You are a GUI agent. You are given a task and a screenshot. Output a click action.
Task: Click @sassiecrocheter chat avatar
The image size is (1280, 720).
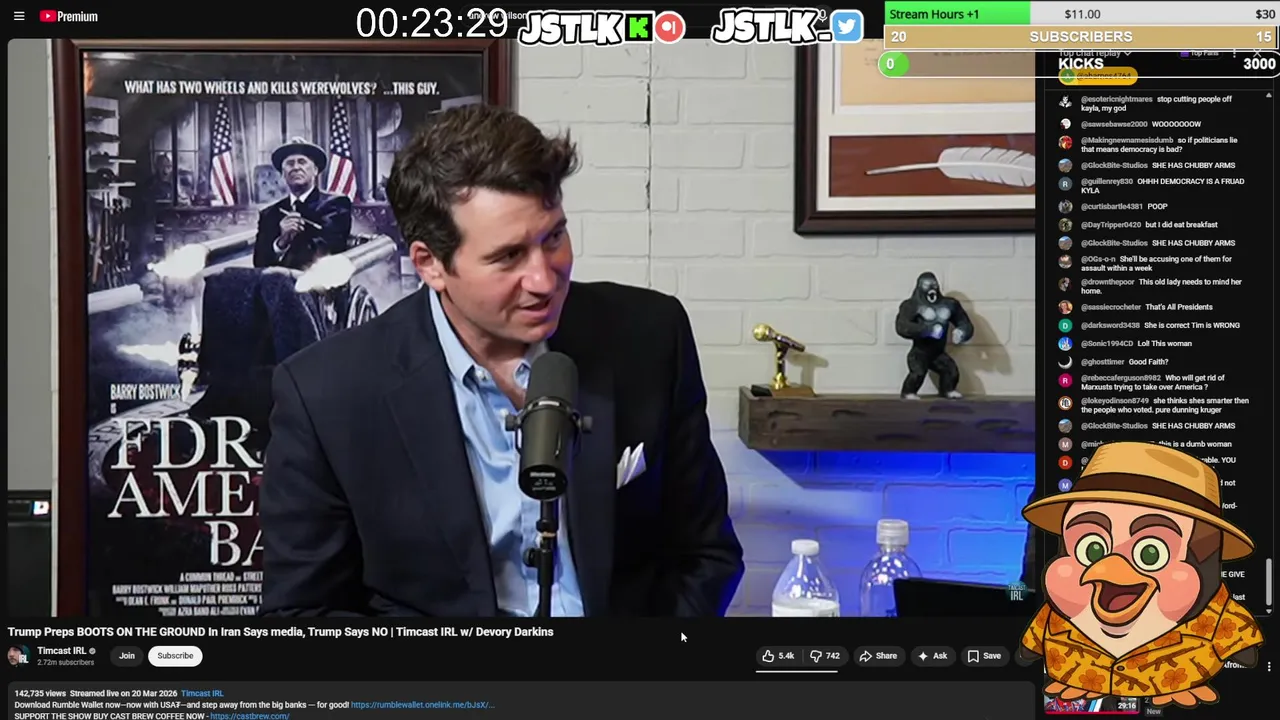click(x=1065, y=307)
